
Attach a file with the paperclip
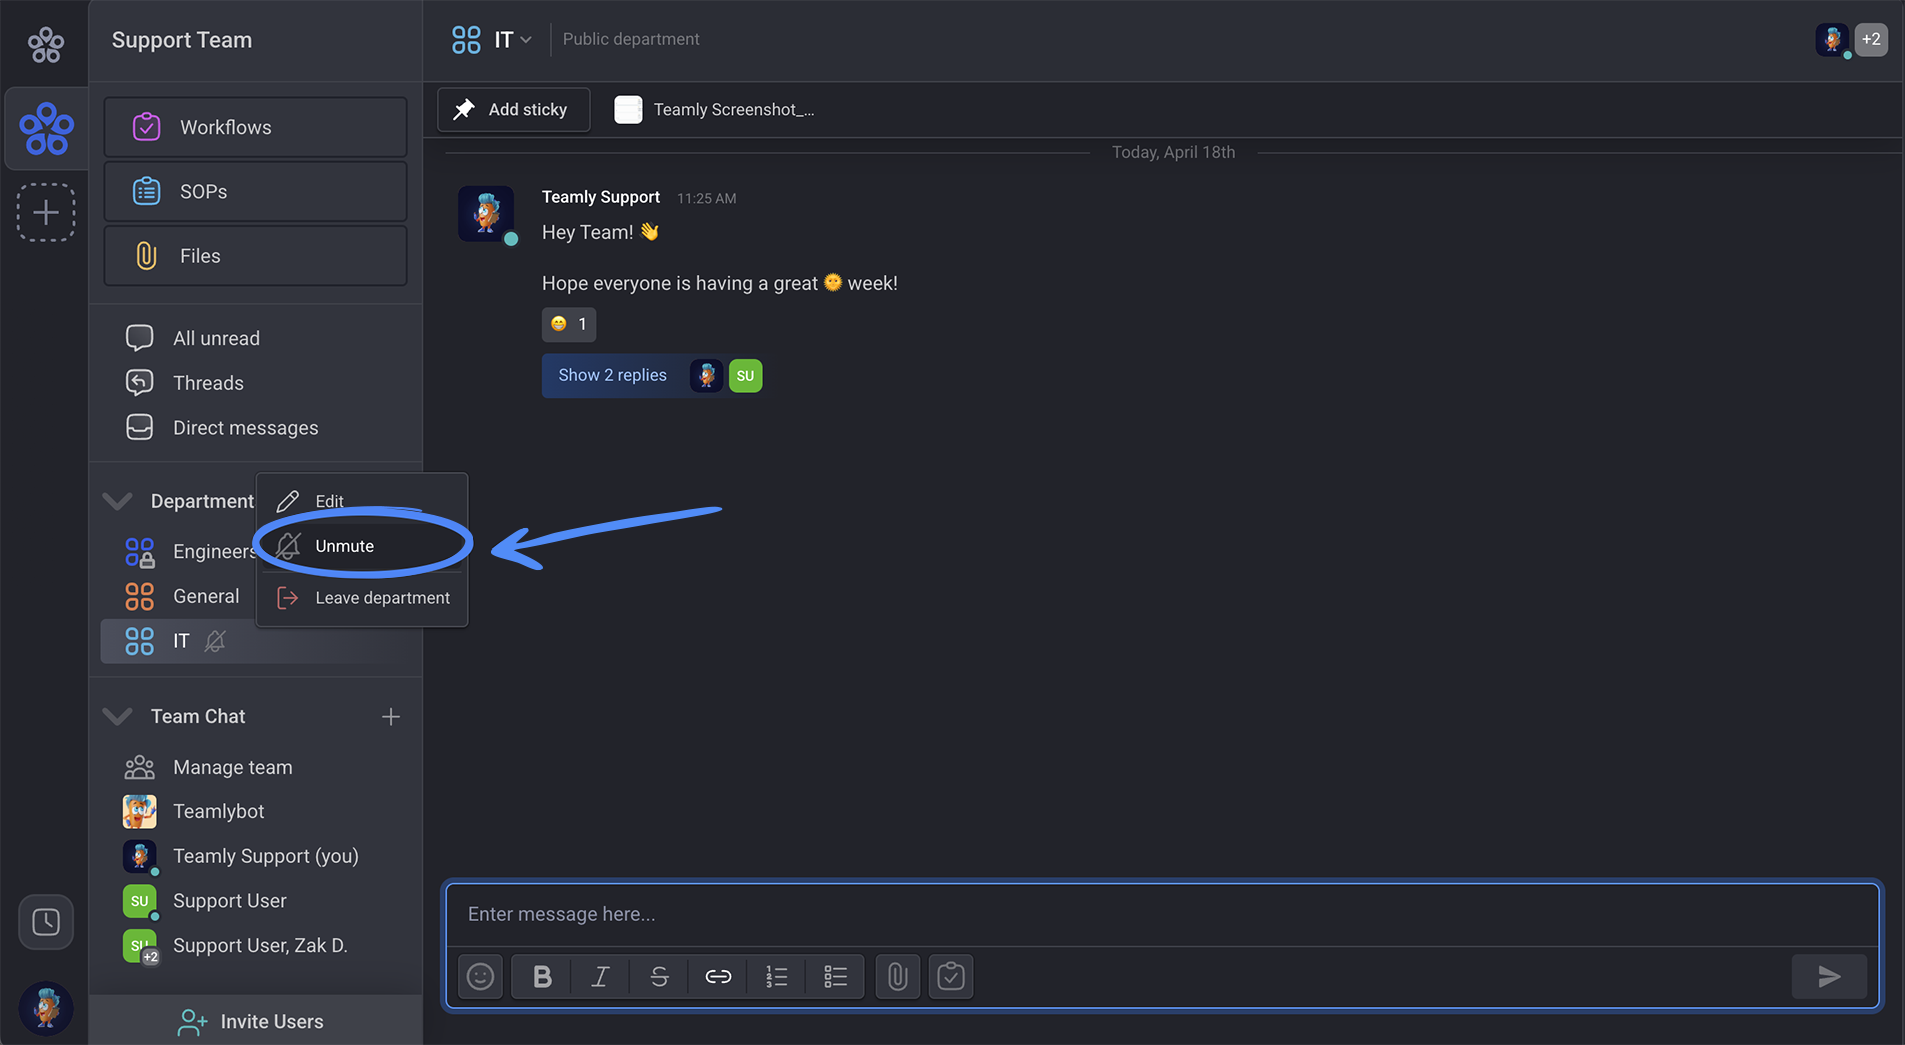coord(898,976)
